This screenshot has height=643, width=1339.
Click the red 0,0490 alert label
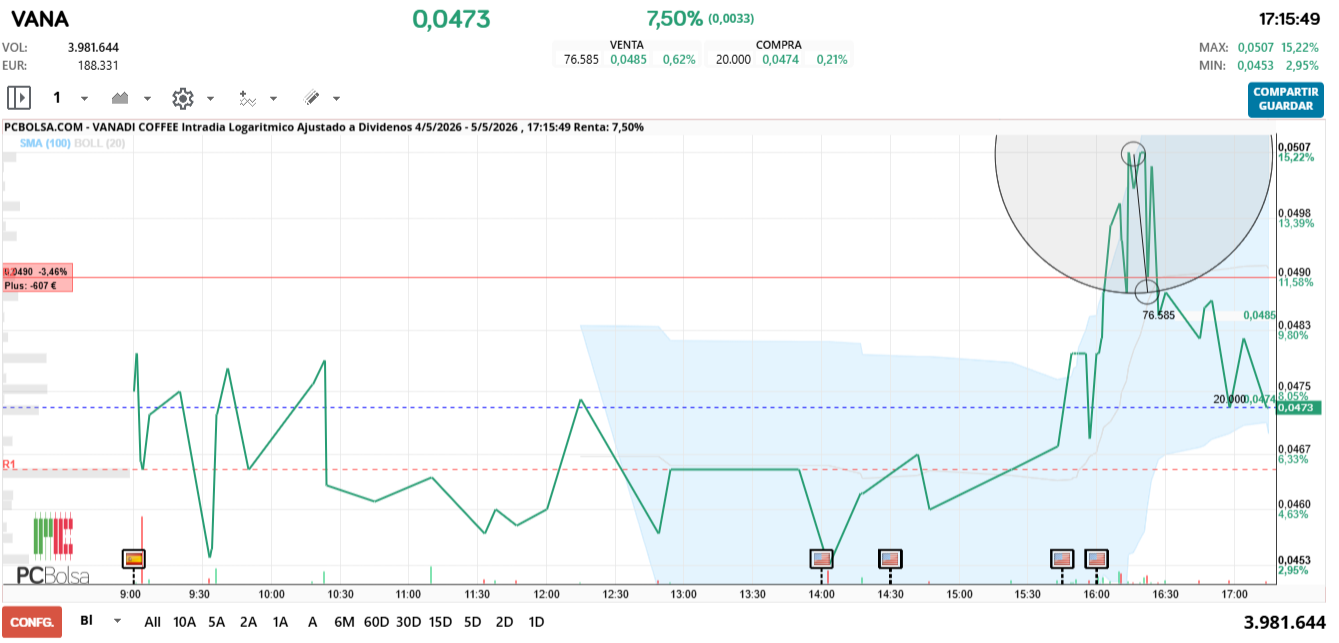37,278
